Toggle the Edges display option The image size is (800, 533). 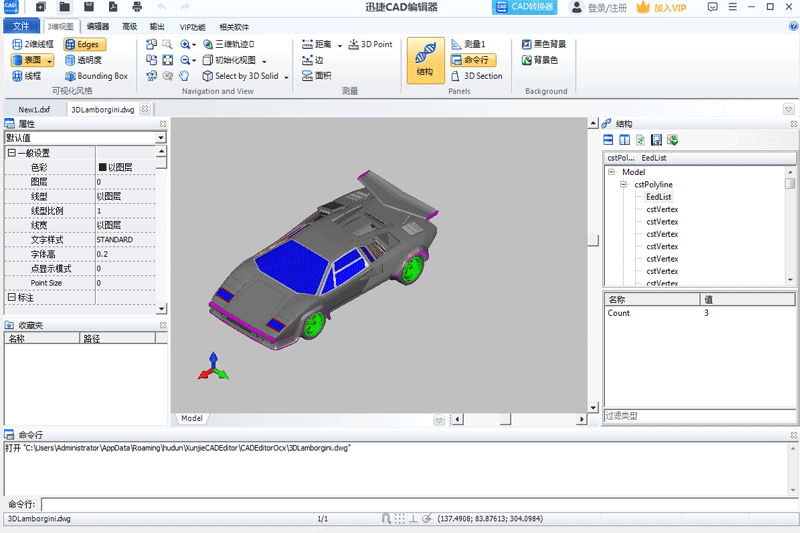(85, 44)
